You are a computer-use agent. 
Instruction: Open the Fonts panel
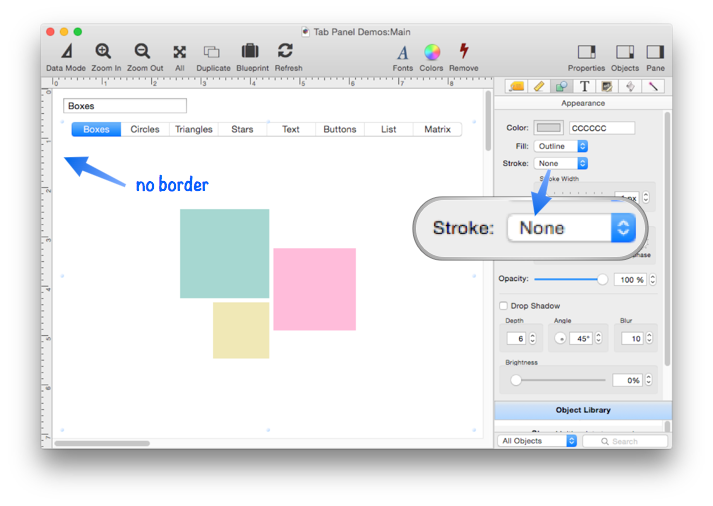pos(402,53)
